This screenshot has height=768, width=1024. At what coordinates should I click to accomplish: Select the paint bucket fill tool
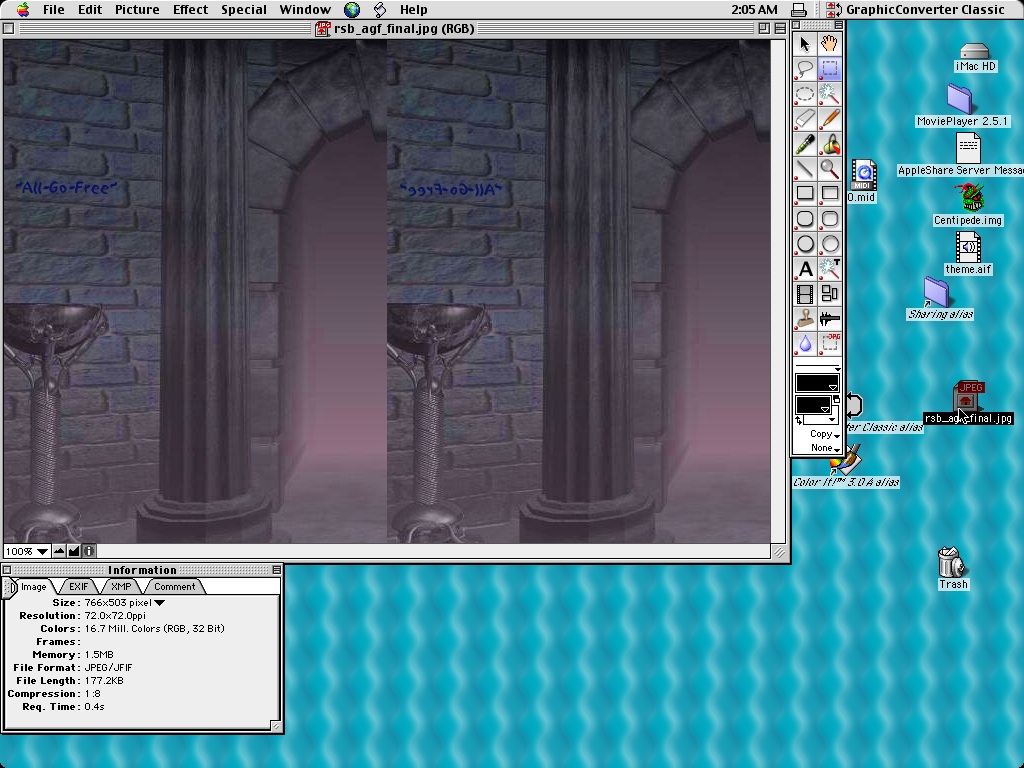[829, 144]
